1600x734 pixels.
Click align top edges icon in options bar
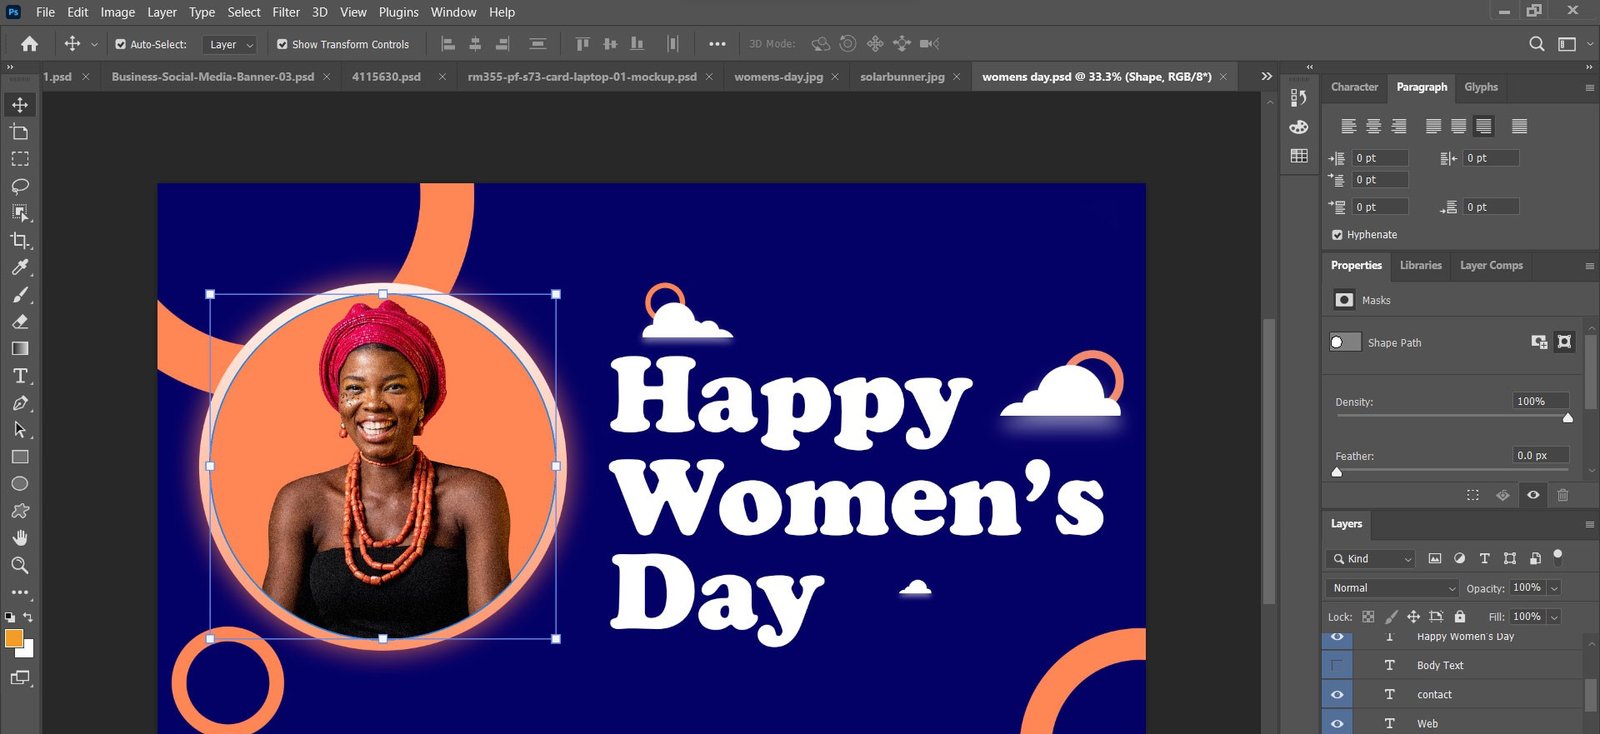[x=583, y=44]
